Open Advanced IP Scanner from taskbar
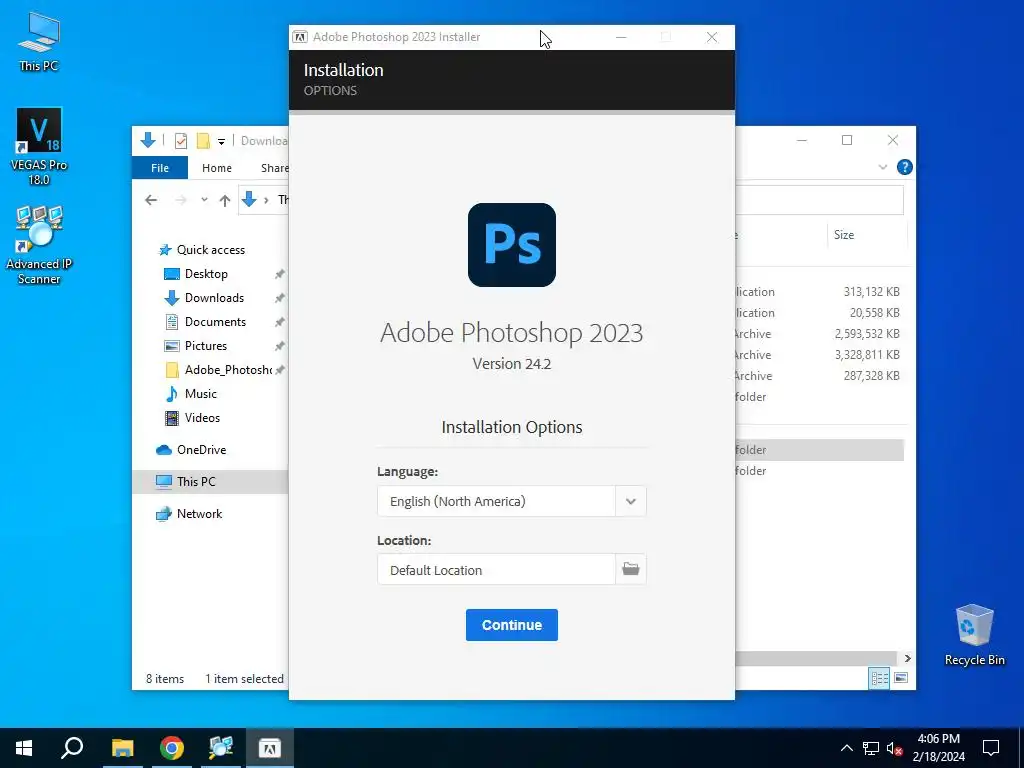The image size is (1024, 768). tap(221, 748)
